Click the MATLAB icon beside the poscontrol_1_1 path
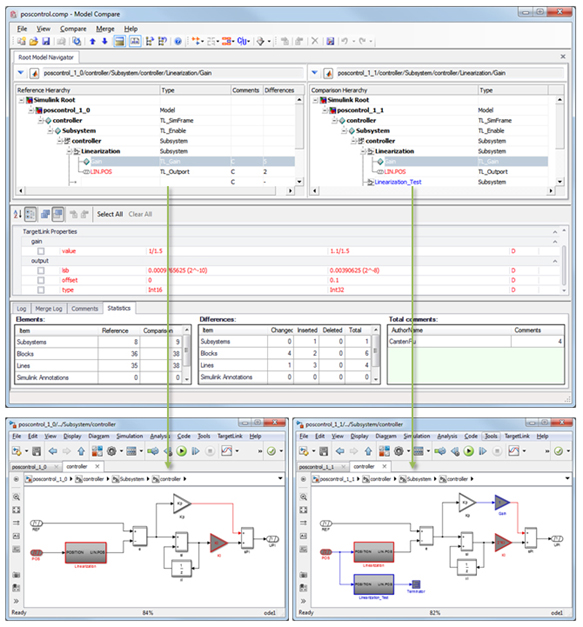The width and height of the screenshot is (583, 627). point(328,73)
